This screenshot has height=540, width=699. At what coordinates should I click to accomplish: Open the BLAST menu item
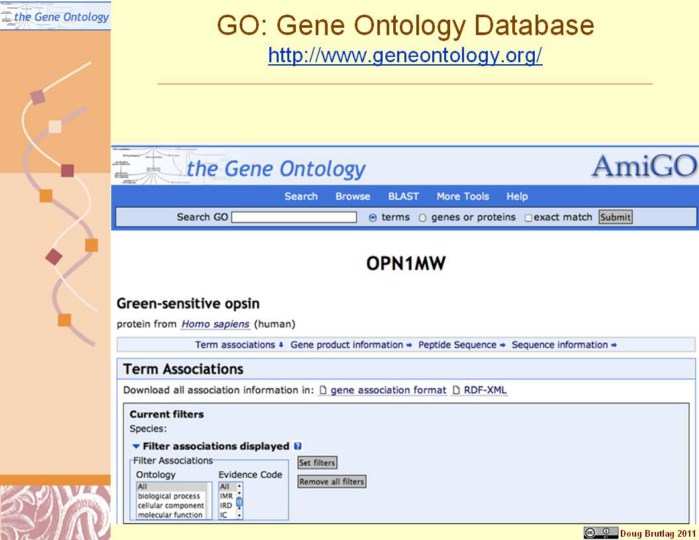coord(403,196)
